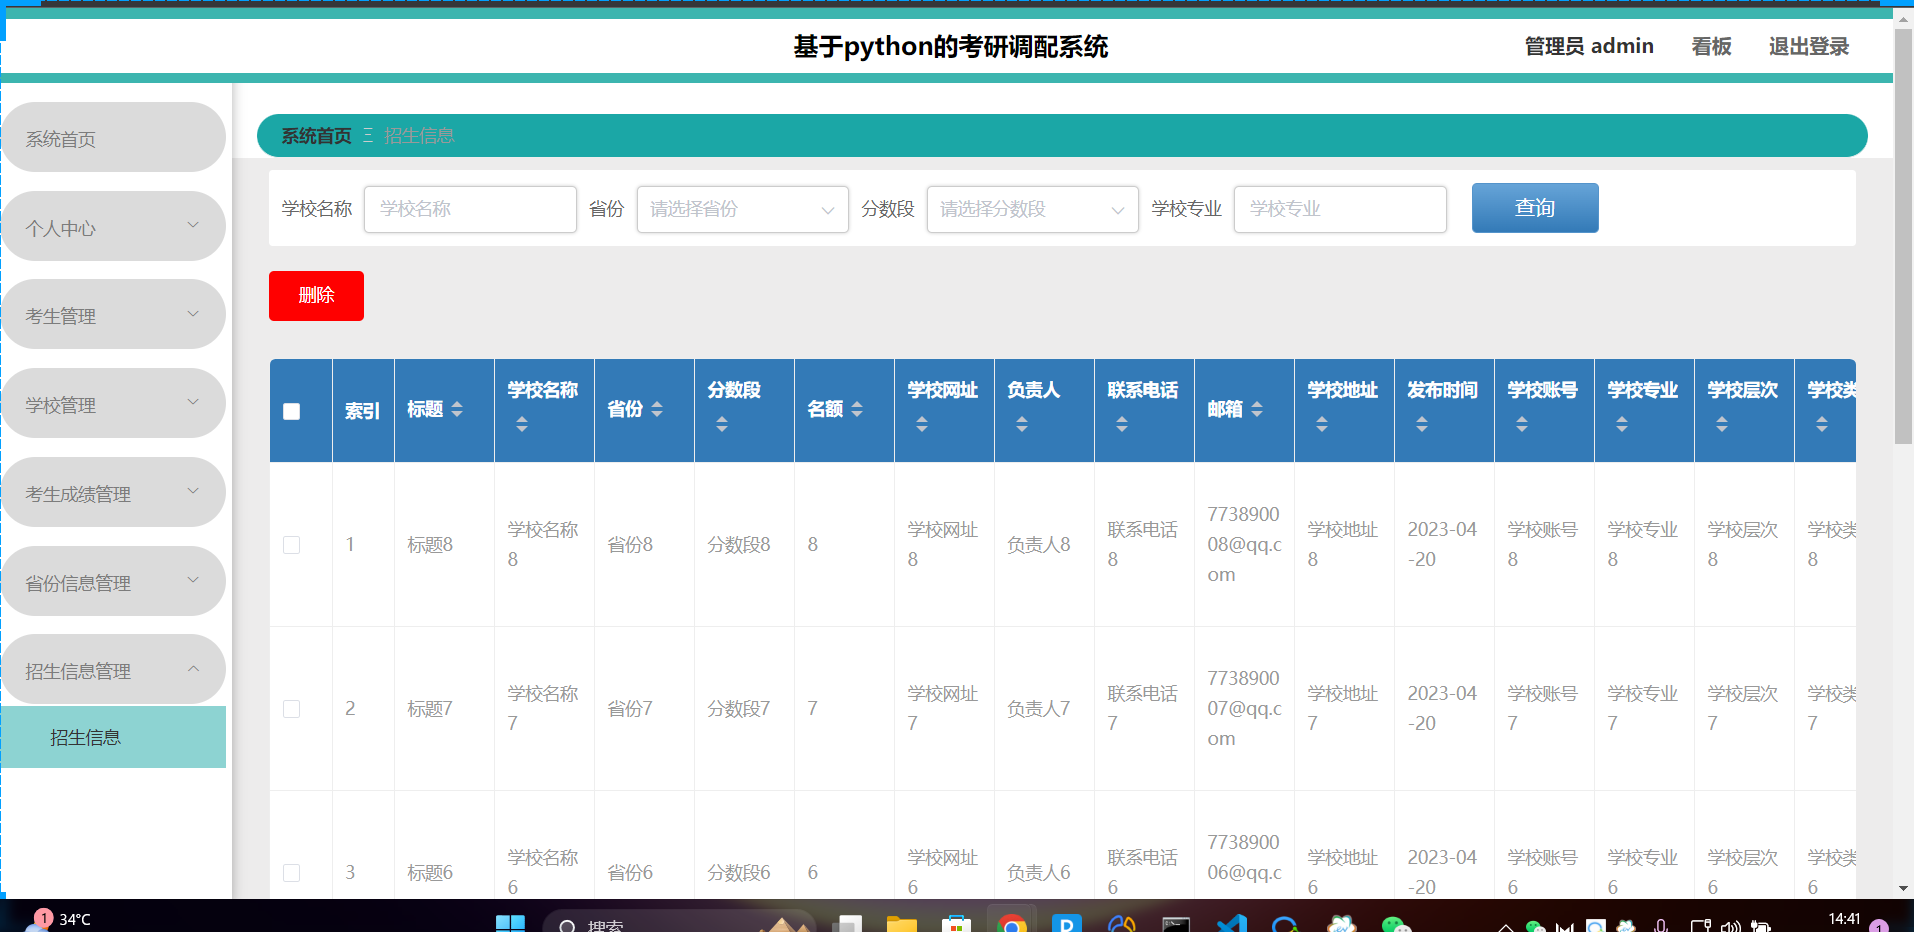Select 招生信息 submenu item

coord(113,737)
